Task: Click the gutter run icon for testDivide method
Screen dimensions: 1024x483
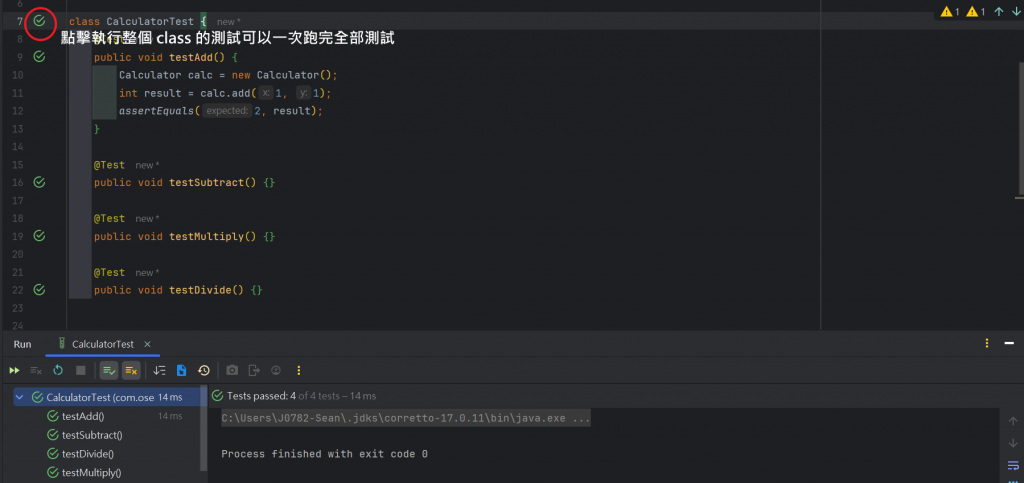Action: (39, 290)
